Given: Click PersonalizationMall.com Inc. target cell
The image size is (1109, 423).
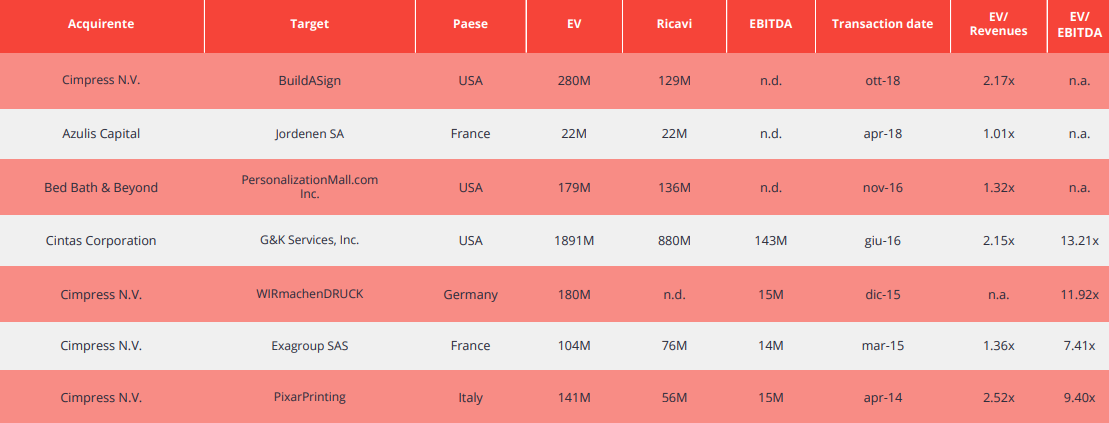Looking at the screenshot, I should pos(310,187).
